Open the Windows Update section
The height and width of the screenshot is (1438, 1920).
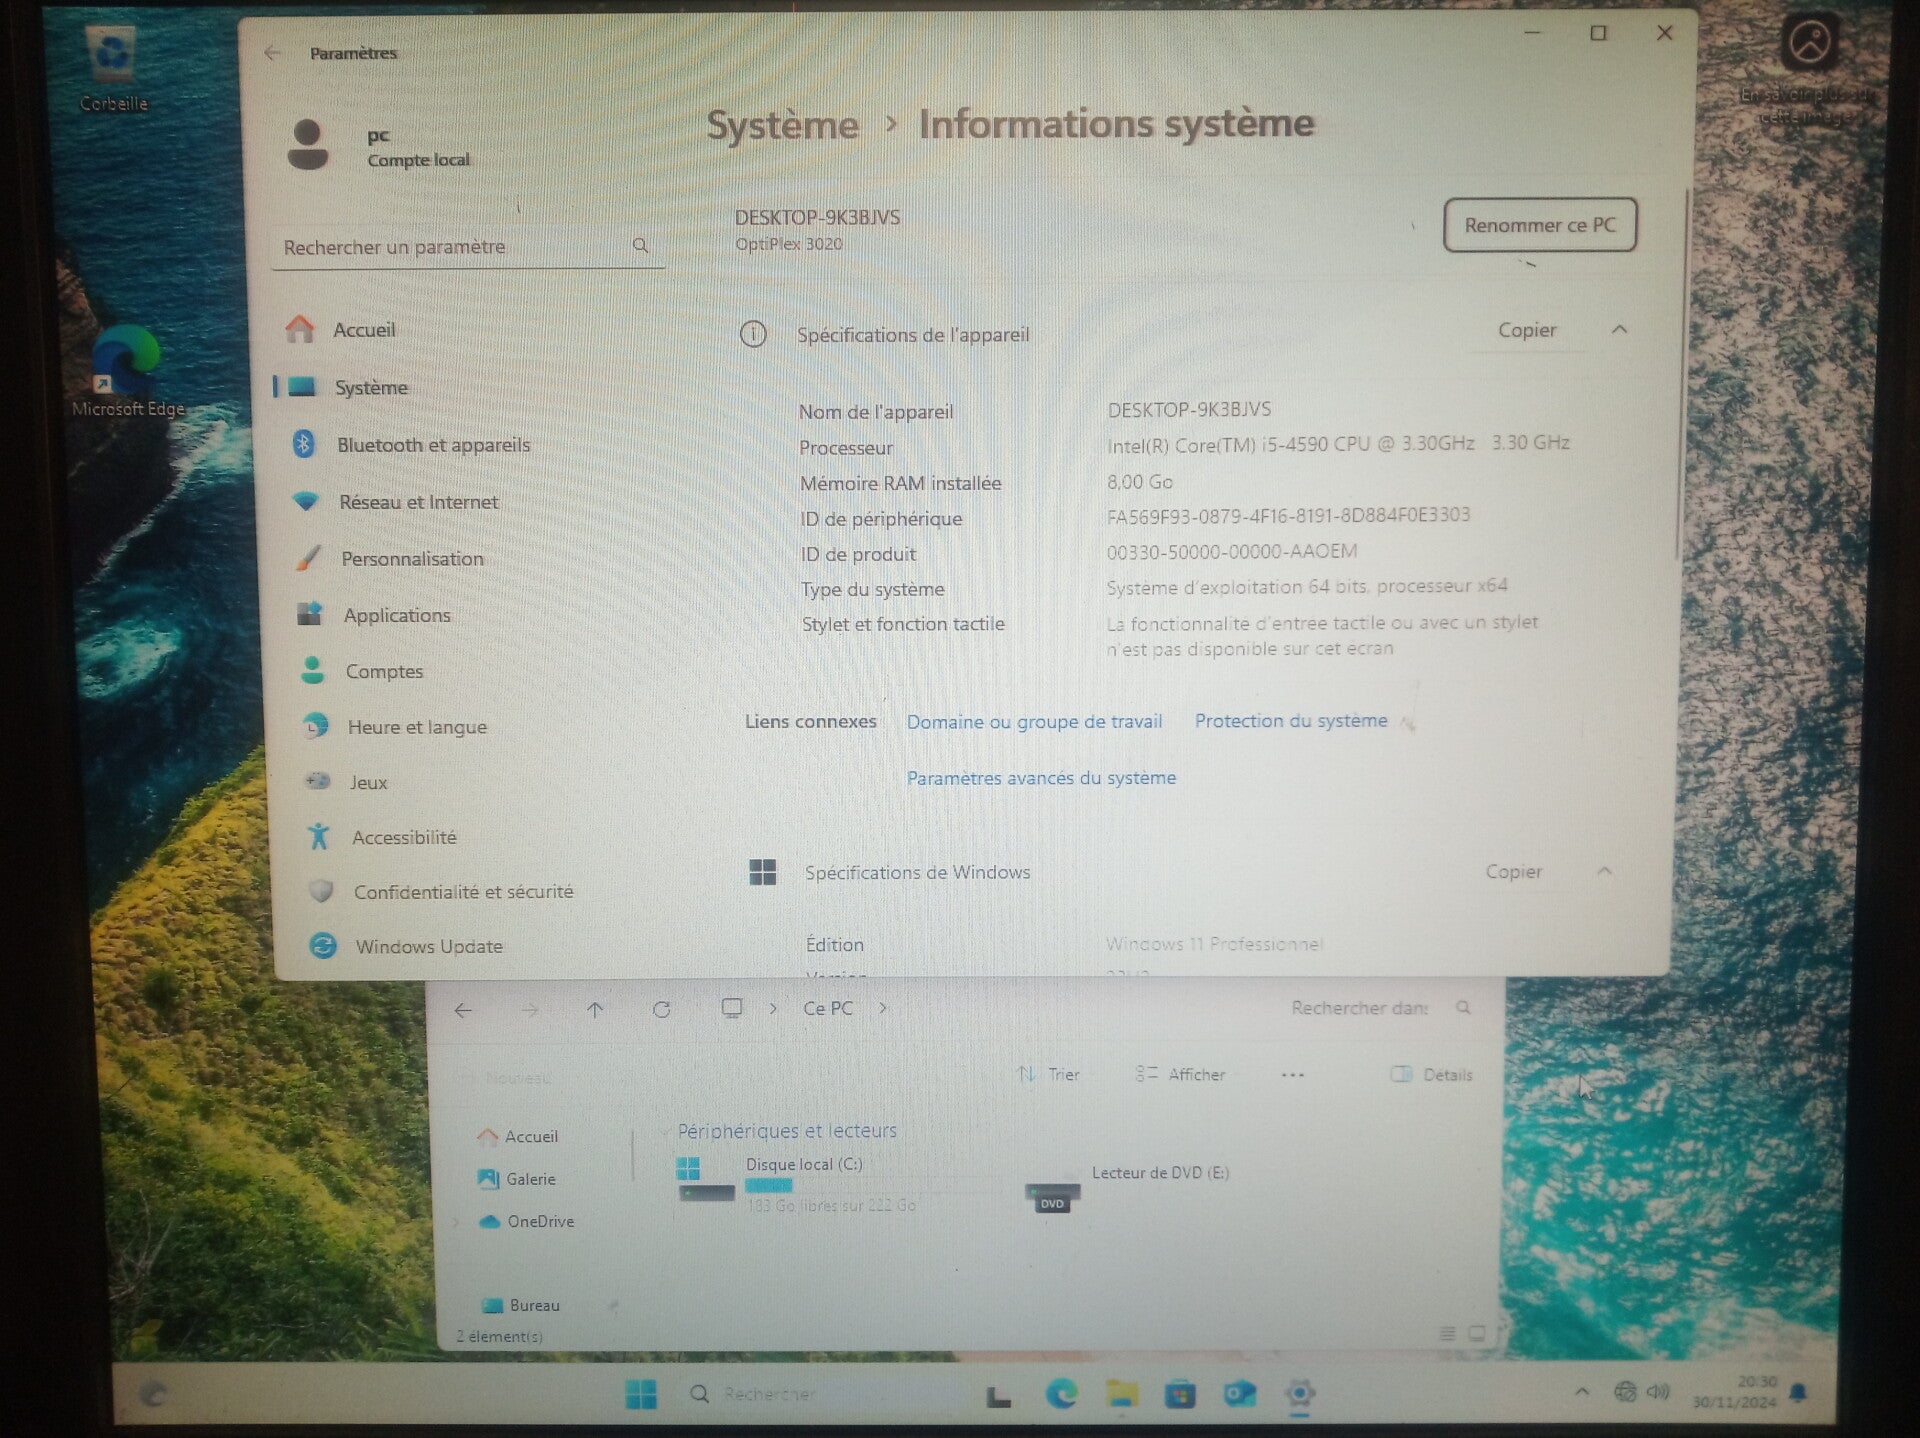428,946
